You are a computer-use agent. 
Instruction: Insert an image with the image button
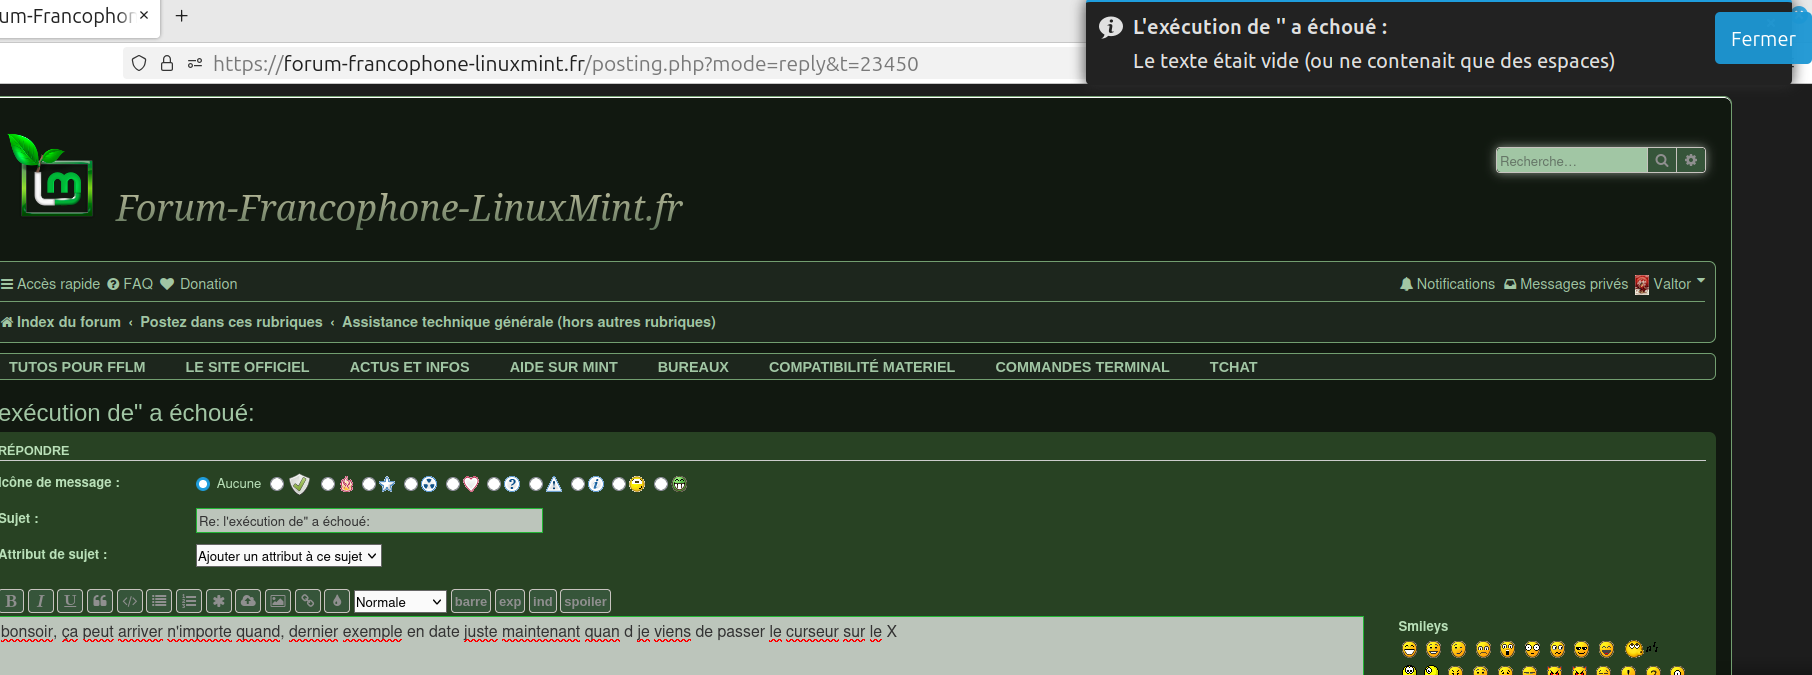click(278, 601)
